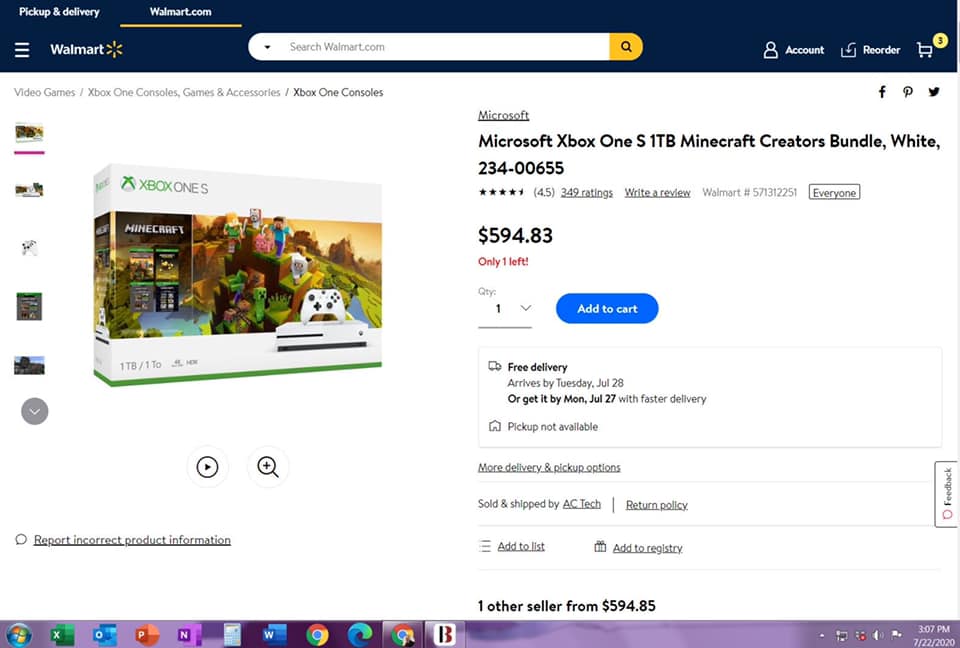Switch to Pickup & delivery tab
960x648 pixels.
tap(59, 12)
